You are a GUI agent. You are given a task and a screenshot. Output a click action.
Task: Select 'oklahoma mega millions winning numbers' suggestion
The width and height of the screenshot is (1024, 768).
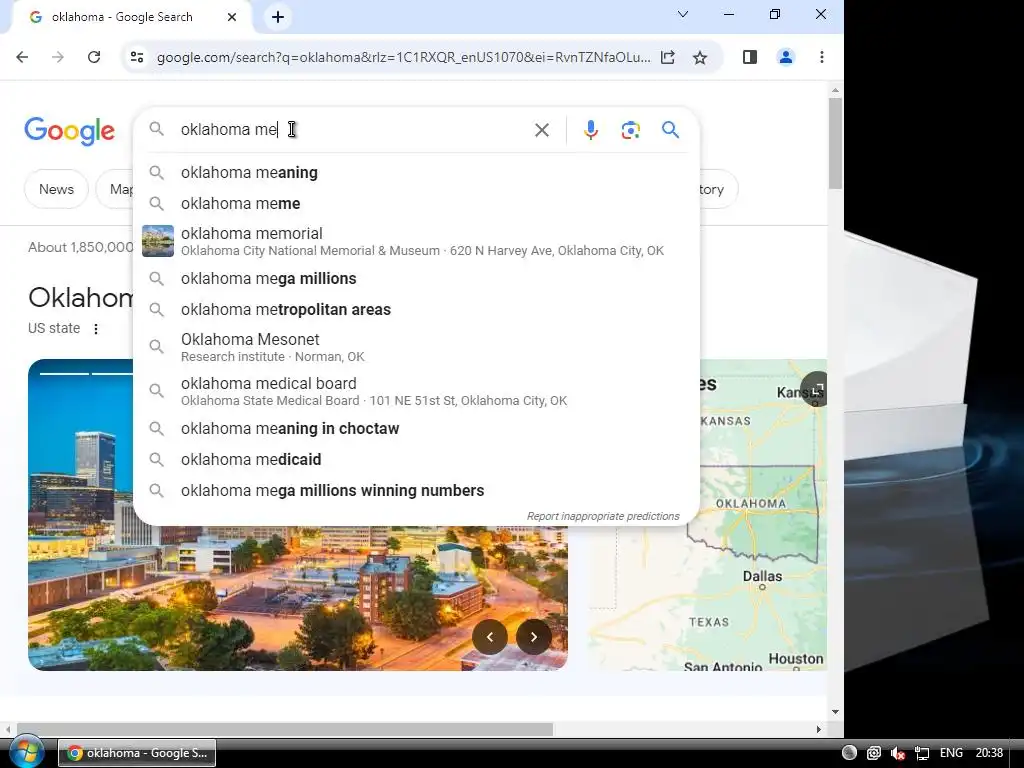click(416, 490)
